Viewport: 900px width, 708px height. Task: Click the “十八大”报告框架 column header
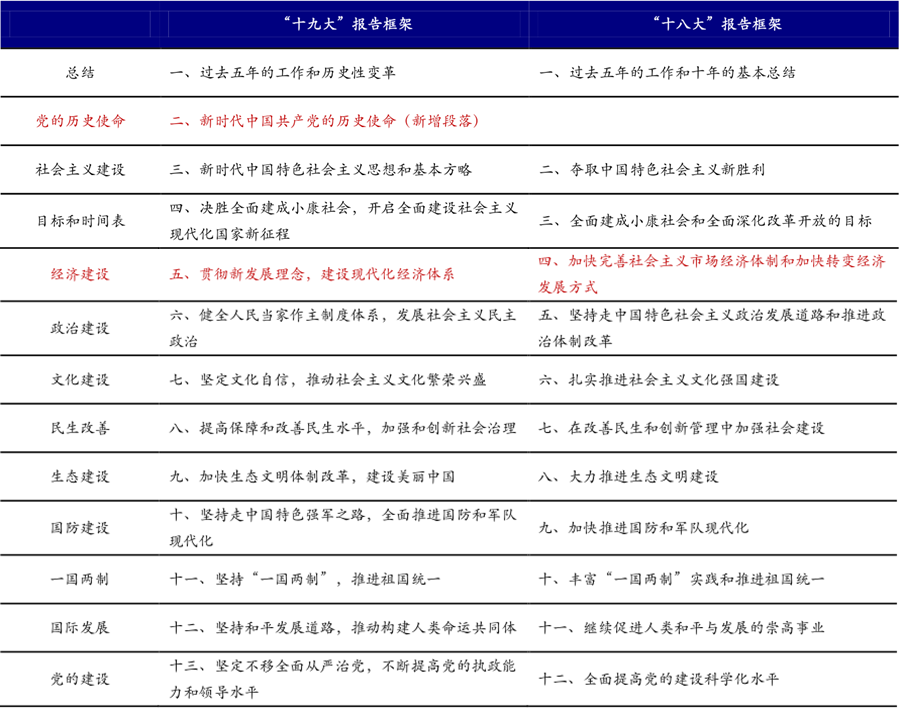pos(717,24)
